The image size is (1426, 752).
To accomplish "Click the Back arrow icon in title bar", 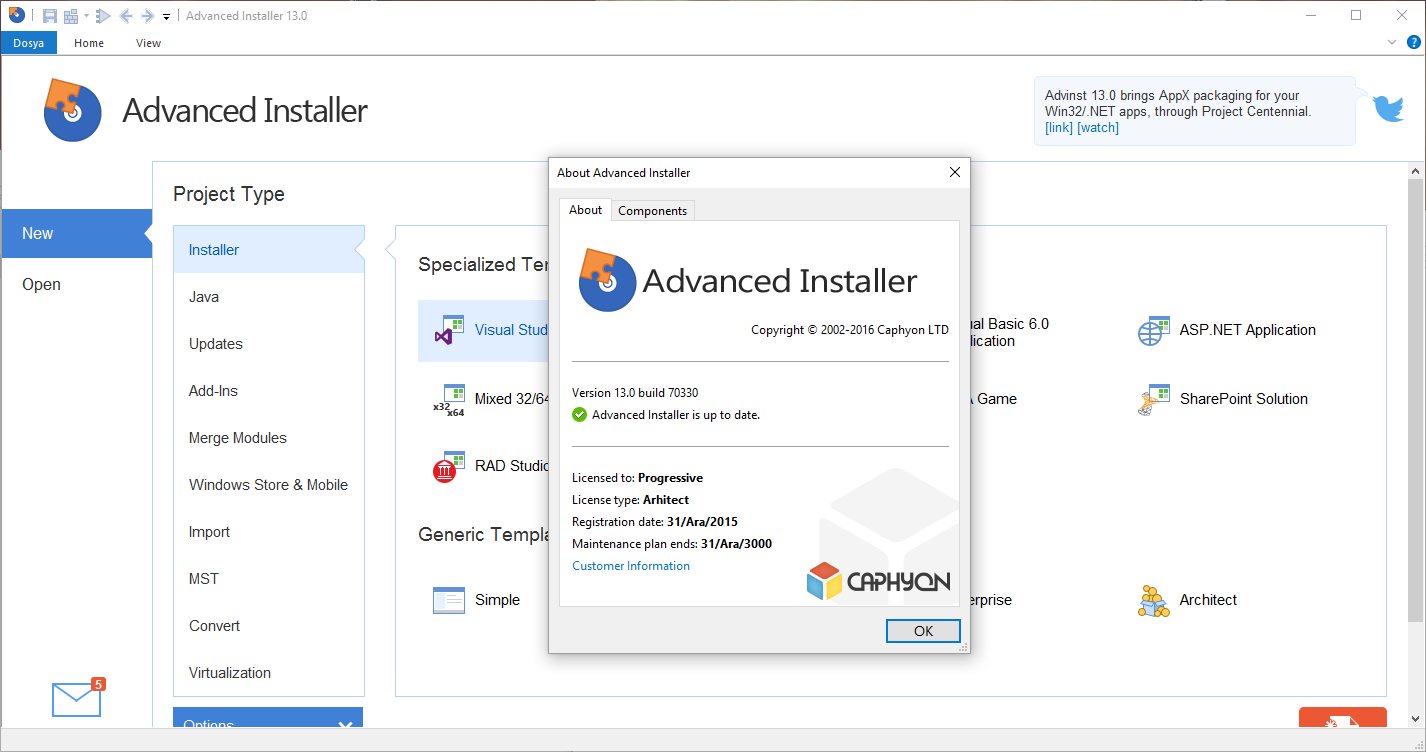I will pos(126,16).
